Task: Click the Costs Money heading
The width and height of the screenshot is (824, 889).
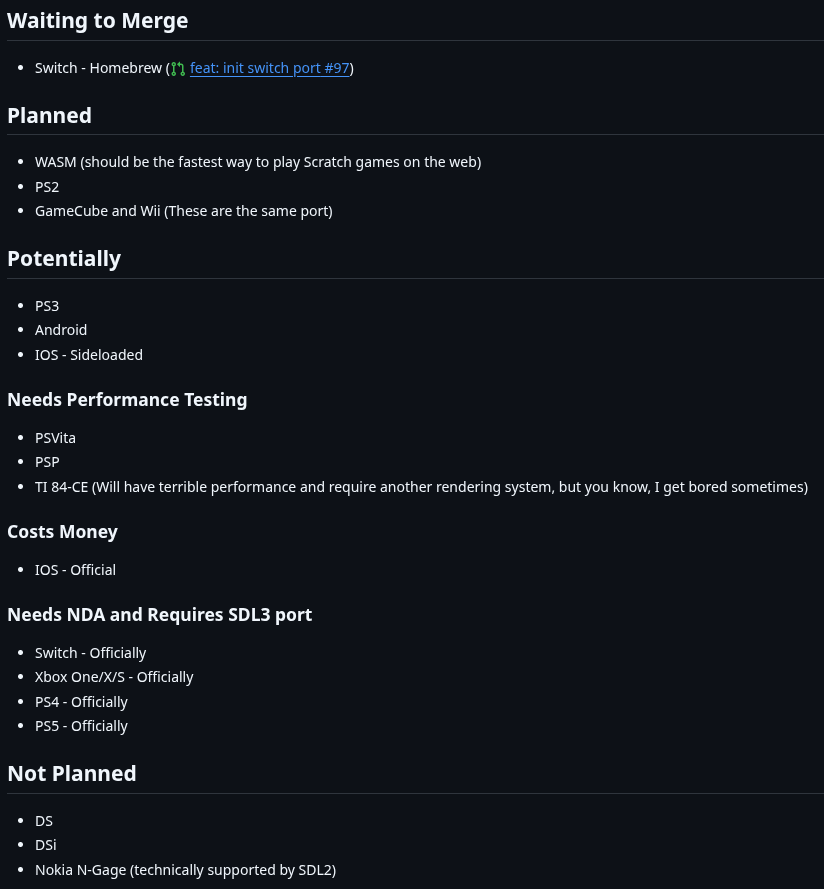Action: point(62,532)
